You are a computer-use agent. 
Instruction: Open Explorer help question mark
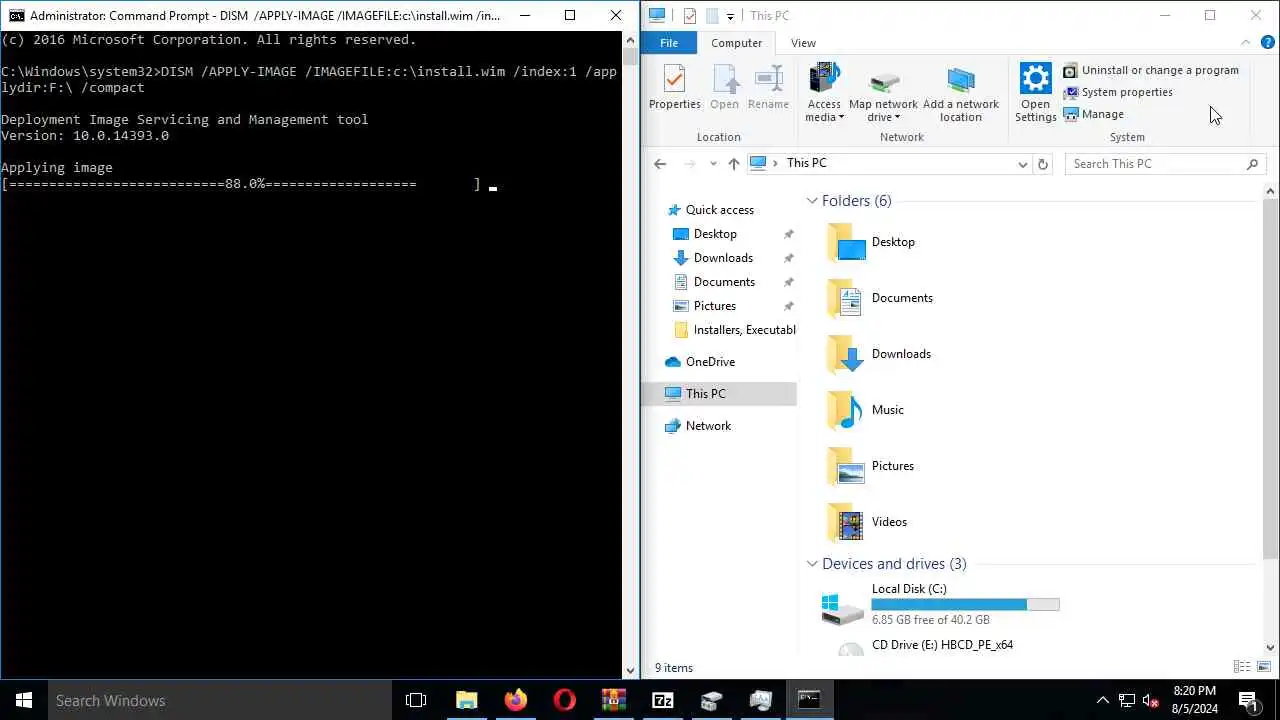[1267, 43]
